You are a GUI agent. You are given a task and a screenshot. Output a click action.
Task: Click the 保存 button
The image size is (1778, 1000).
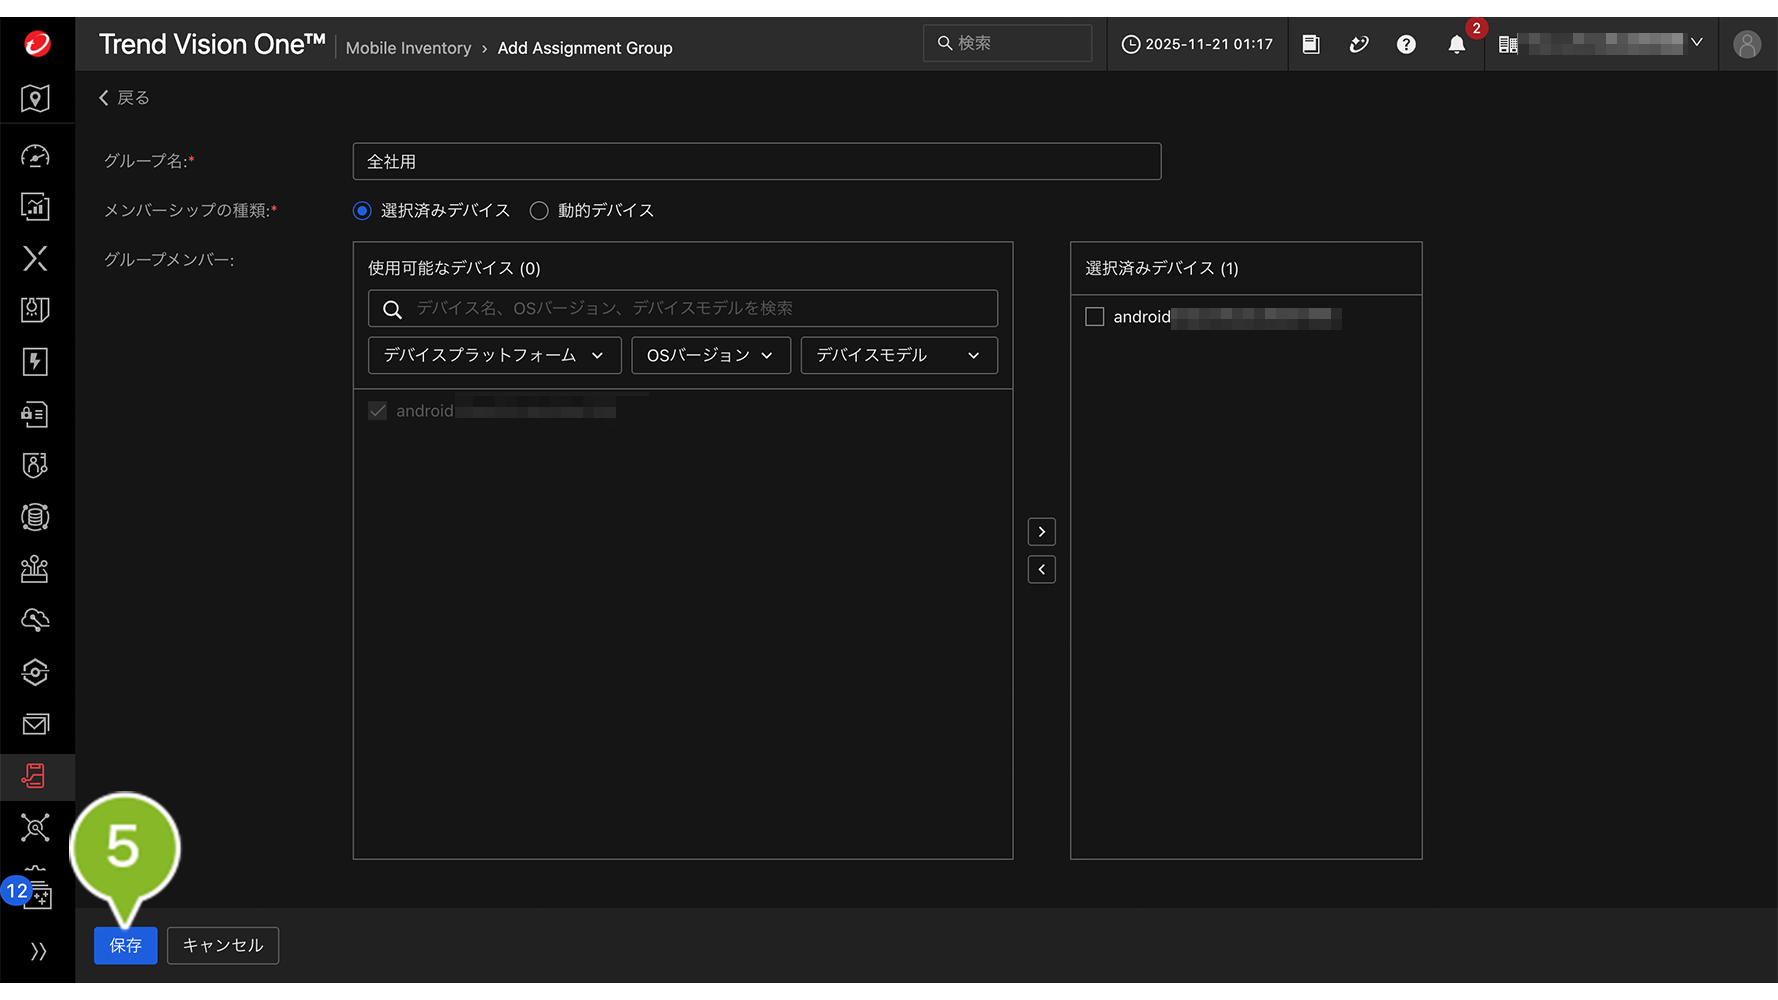125,946
